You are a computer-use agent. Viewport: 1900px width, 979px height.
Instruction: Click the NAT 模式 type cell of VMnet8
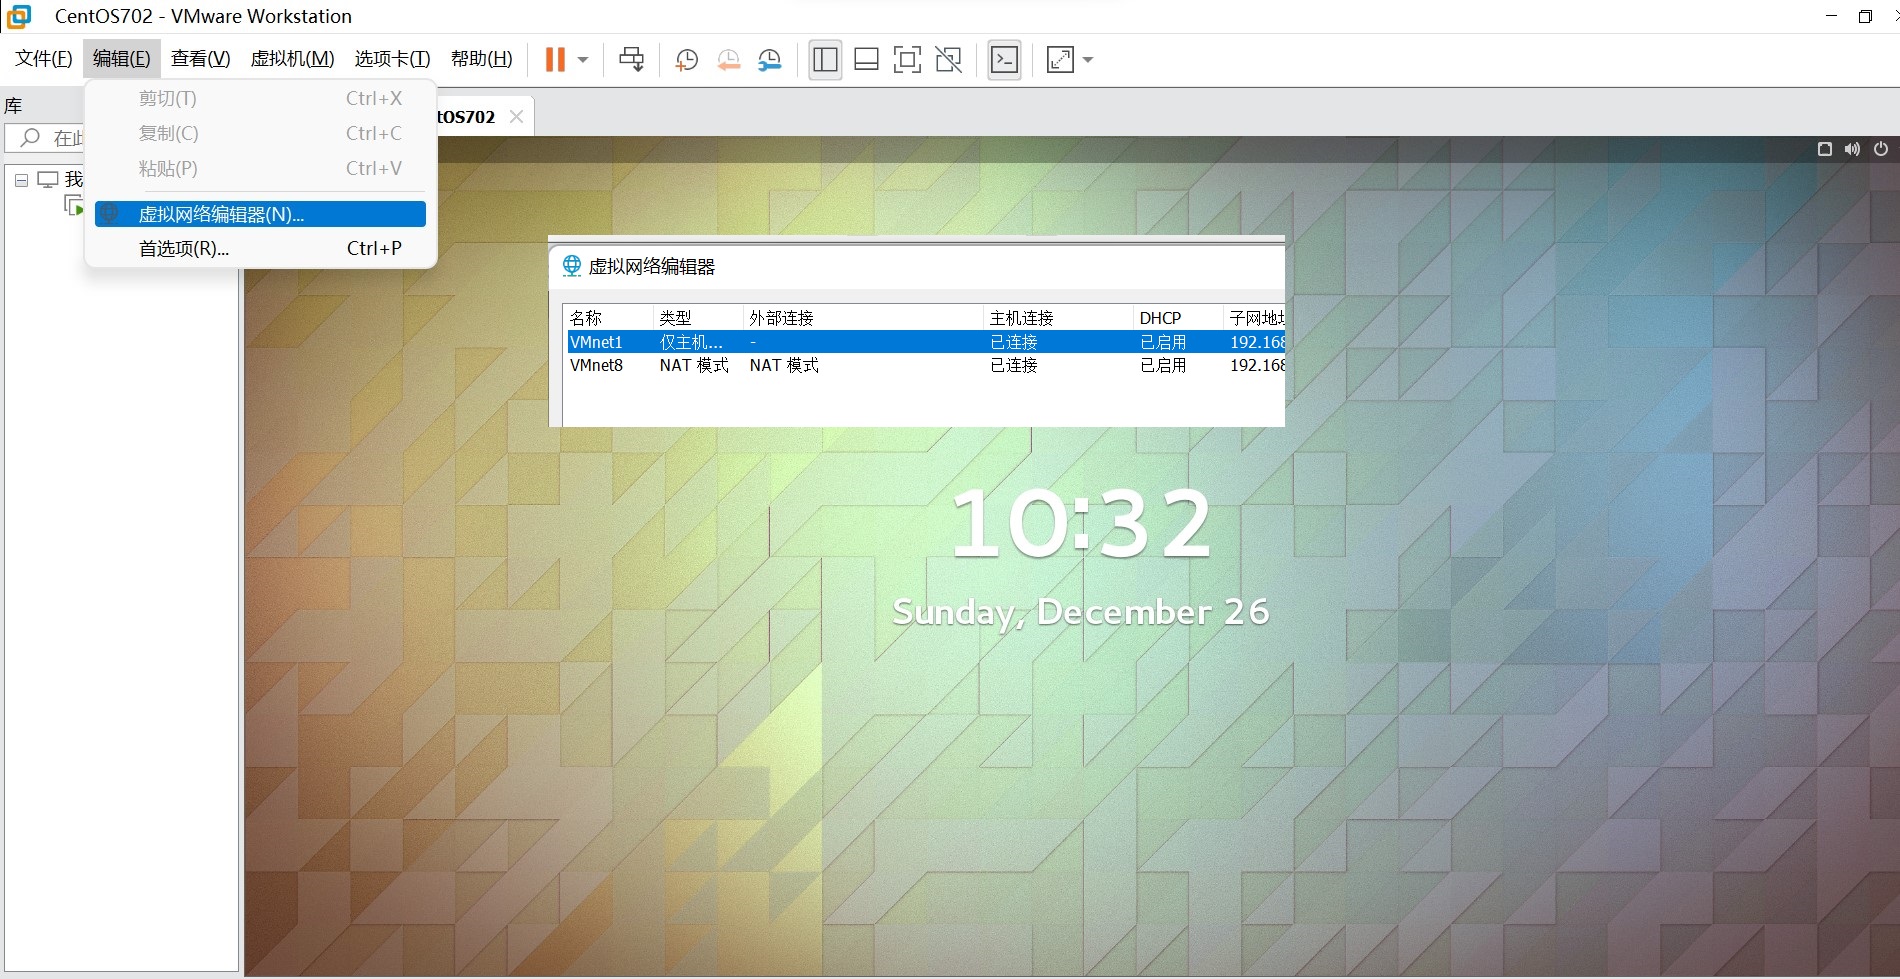pyautogui.click(x=694, y=366)
